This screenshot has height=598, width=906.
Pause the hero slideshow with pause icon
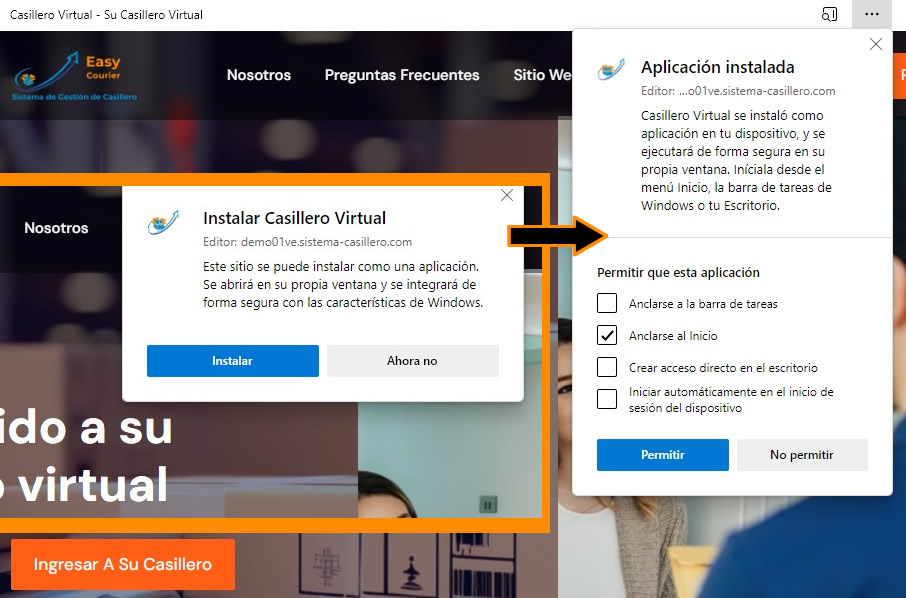(488, 505)
